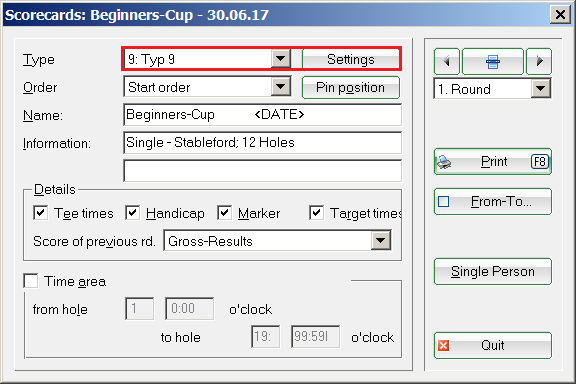
Task: Open scorecard type Settings
Action: point(350,59)
